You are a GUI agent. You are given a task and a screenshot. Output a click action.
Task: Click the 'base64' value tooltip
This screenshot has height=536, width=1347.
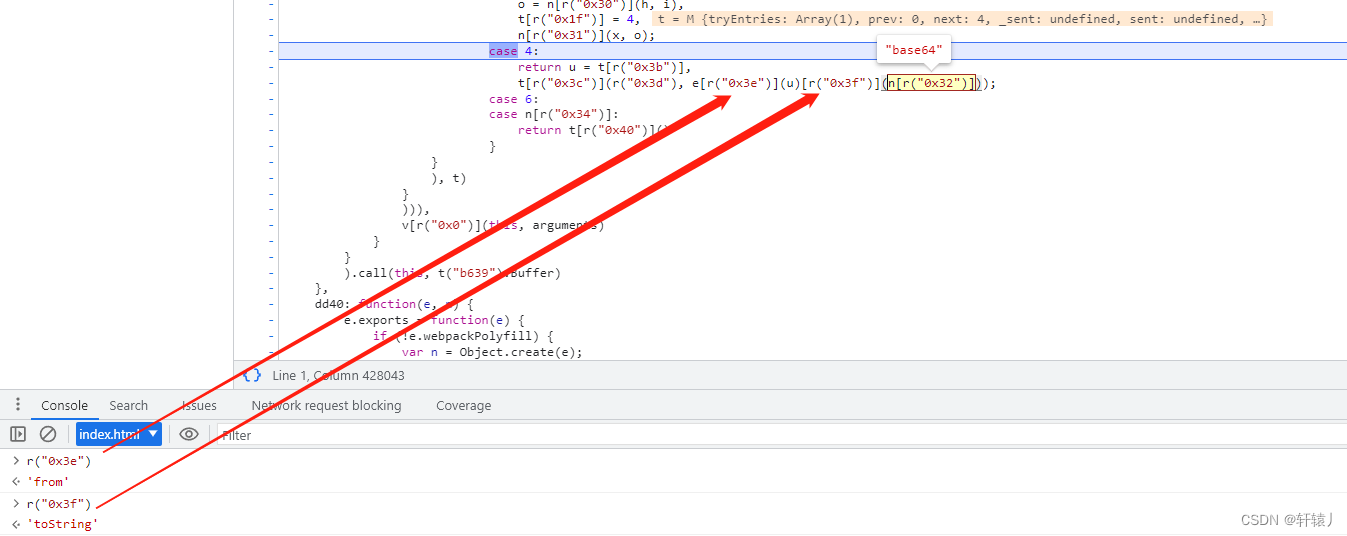pos(914,49)
